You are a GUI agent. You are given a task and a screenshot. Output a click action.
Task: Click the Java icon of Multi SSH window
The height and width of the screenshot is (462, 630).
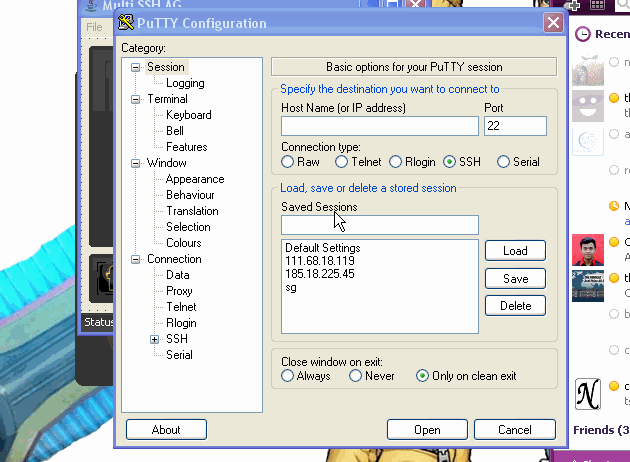tap(92, 5)
